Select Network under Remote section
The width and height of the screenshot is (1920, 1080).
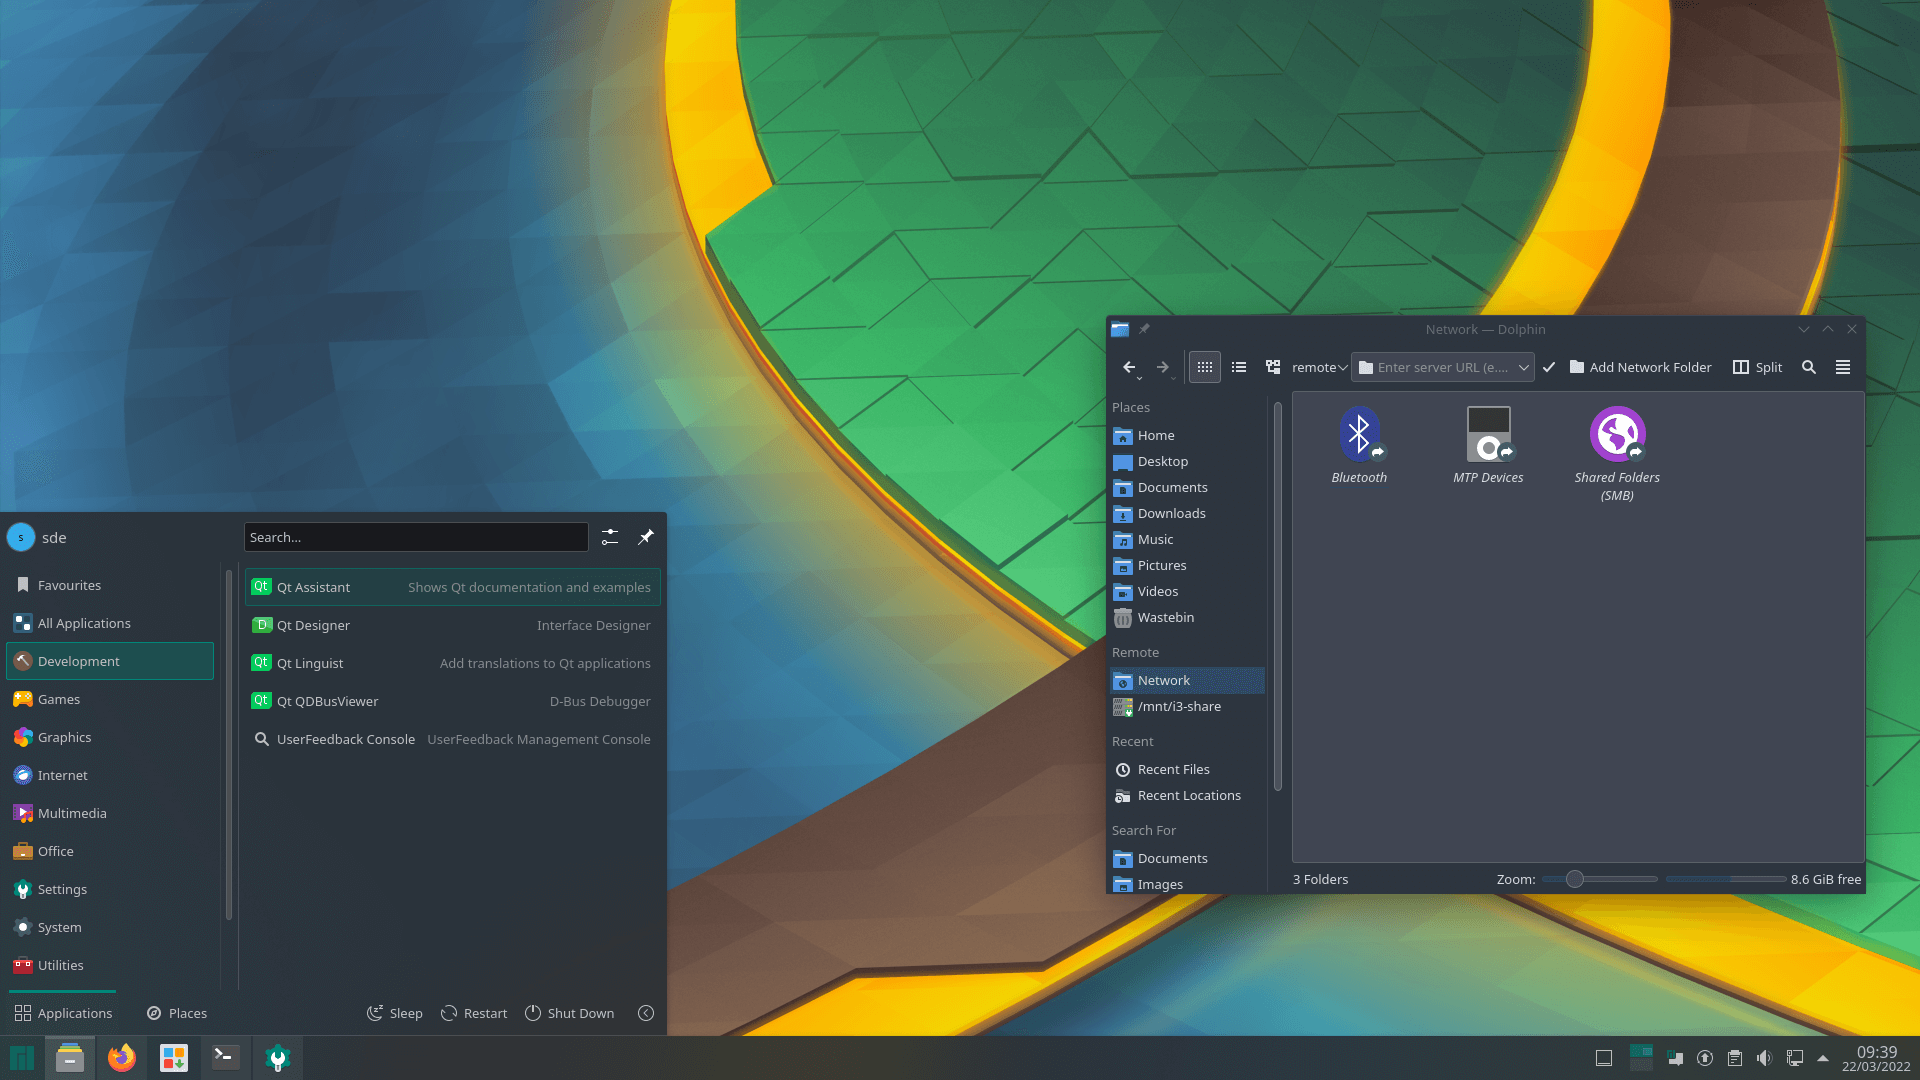click(x=1188, y=681)
